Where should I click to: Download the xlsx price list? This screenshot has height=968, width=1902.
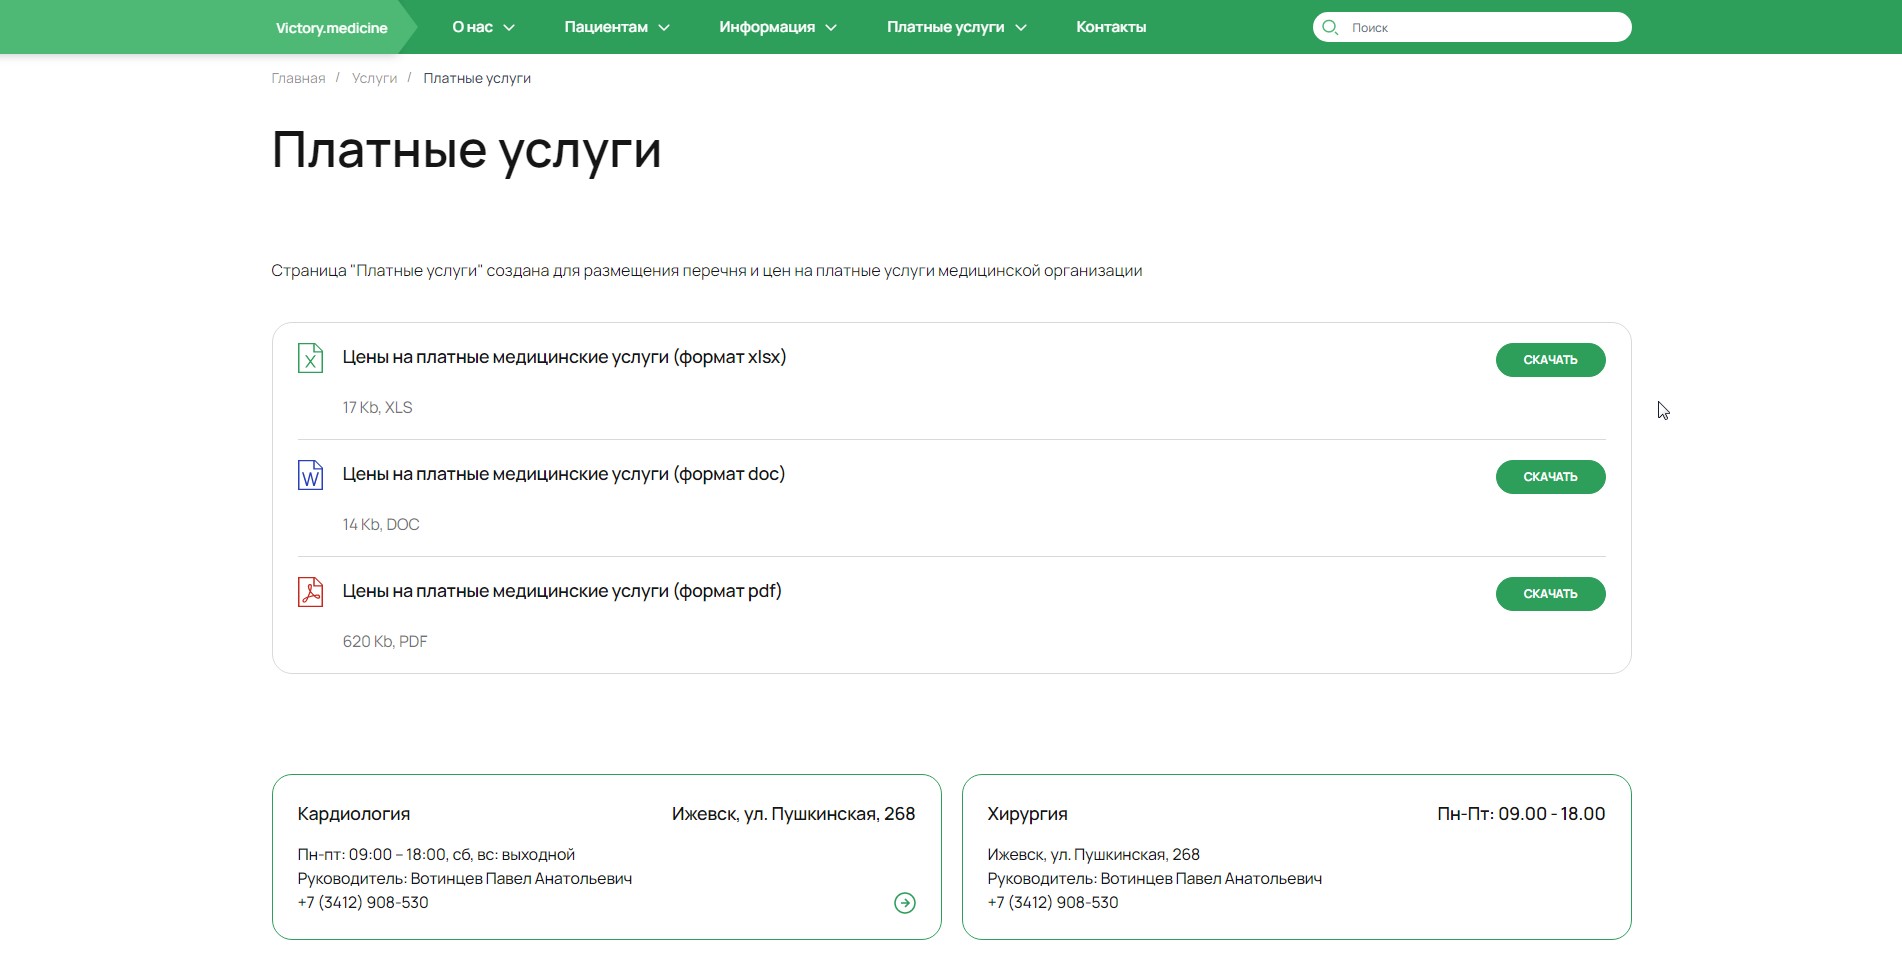(1550, 360)
